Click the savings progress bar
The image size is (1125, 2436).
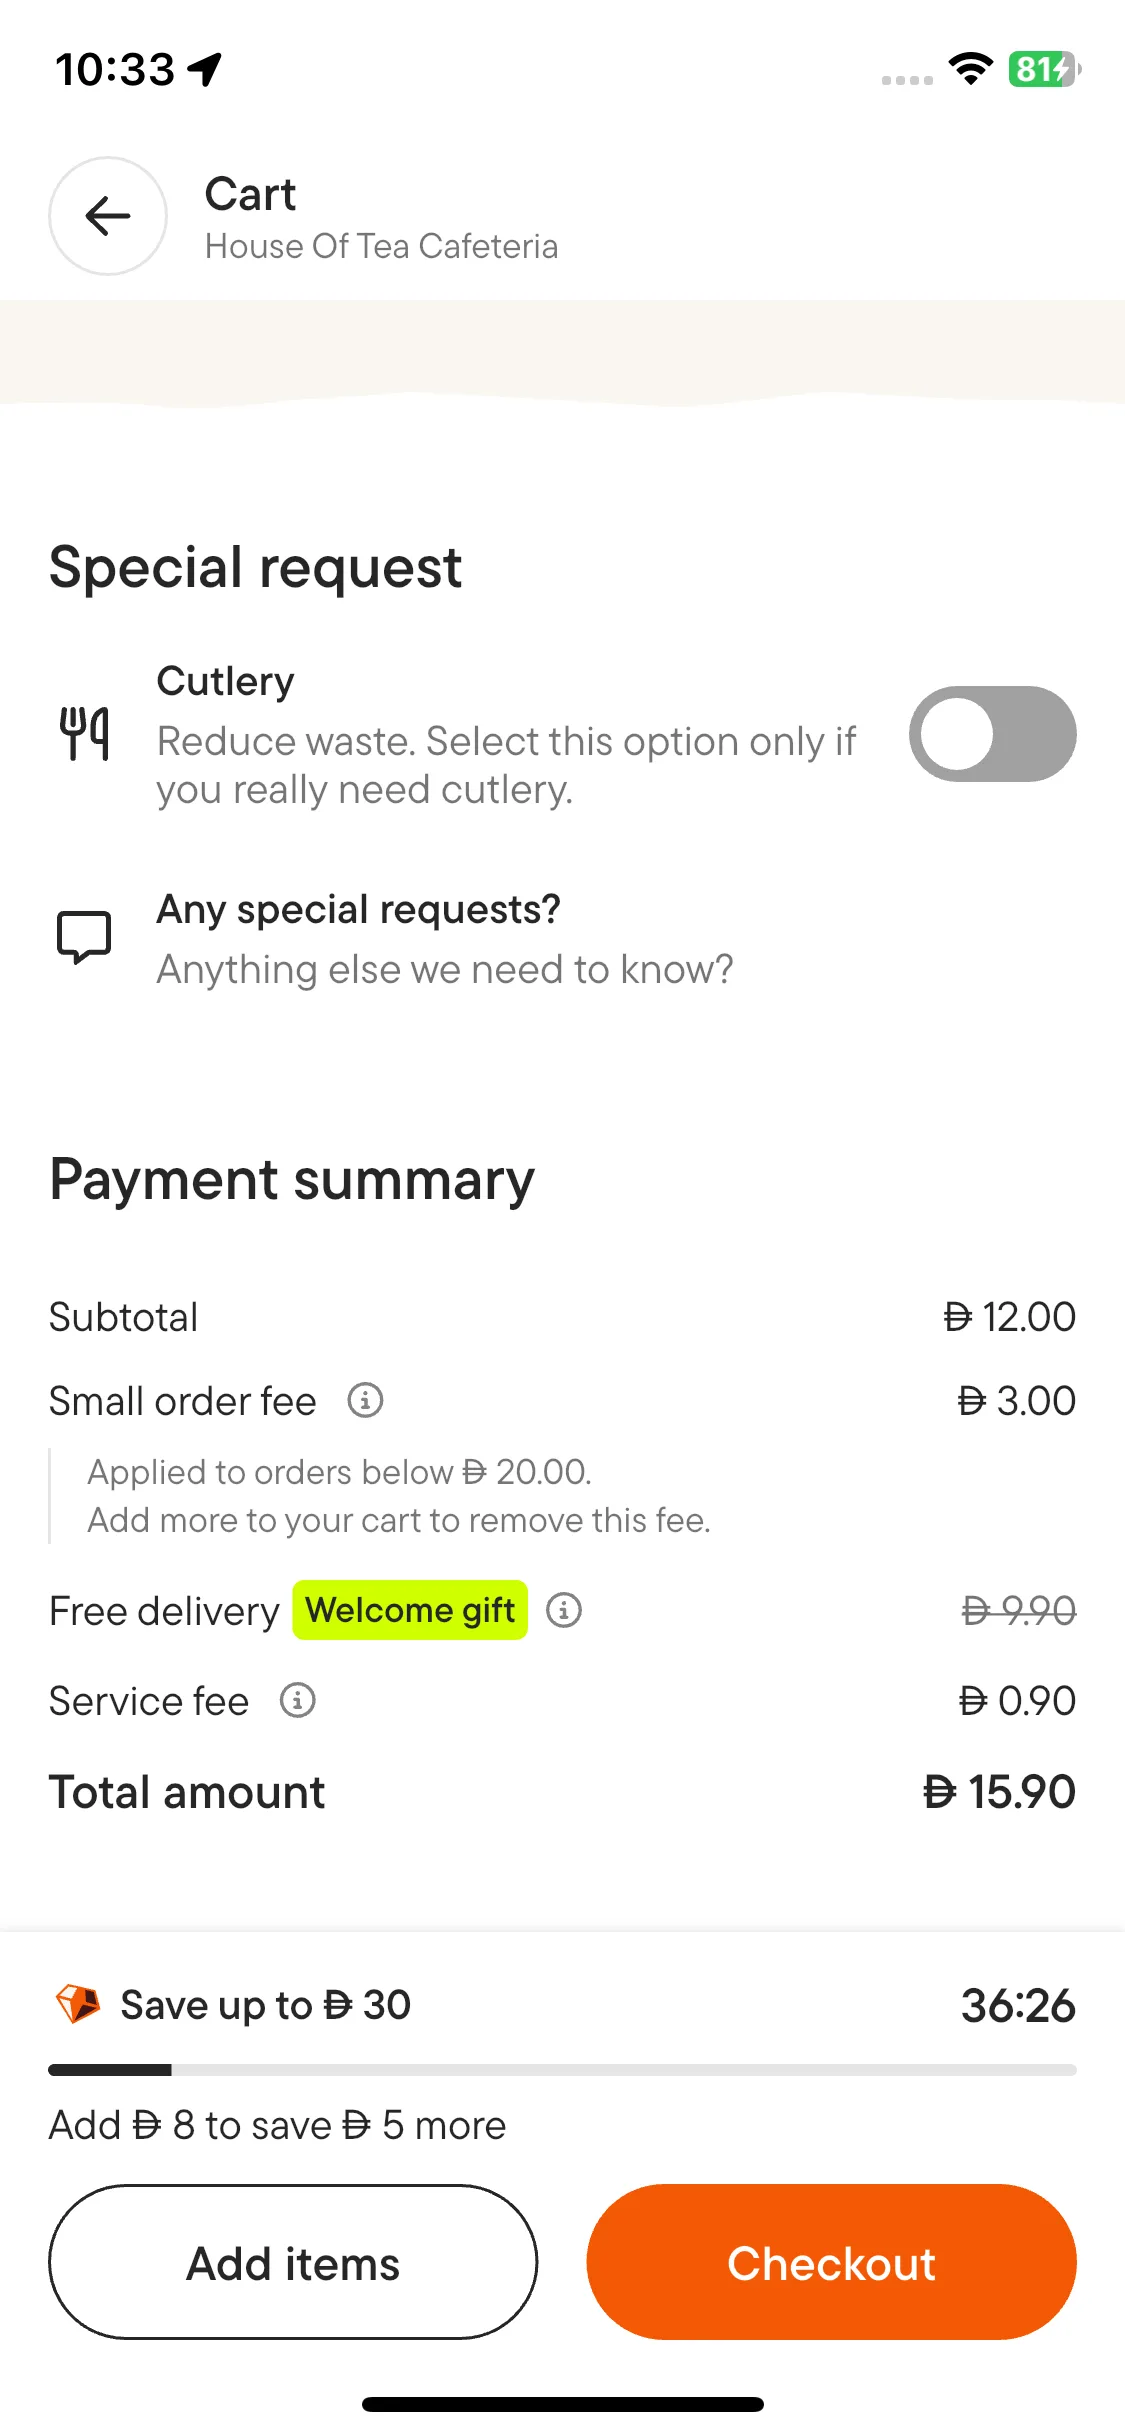(562, 2069)
